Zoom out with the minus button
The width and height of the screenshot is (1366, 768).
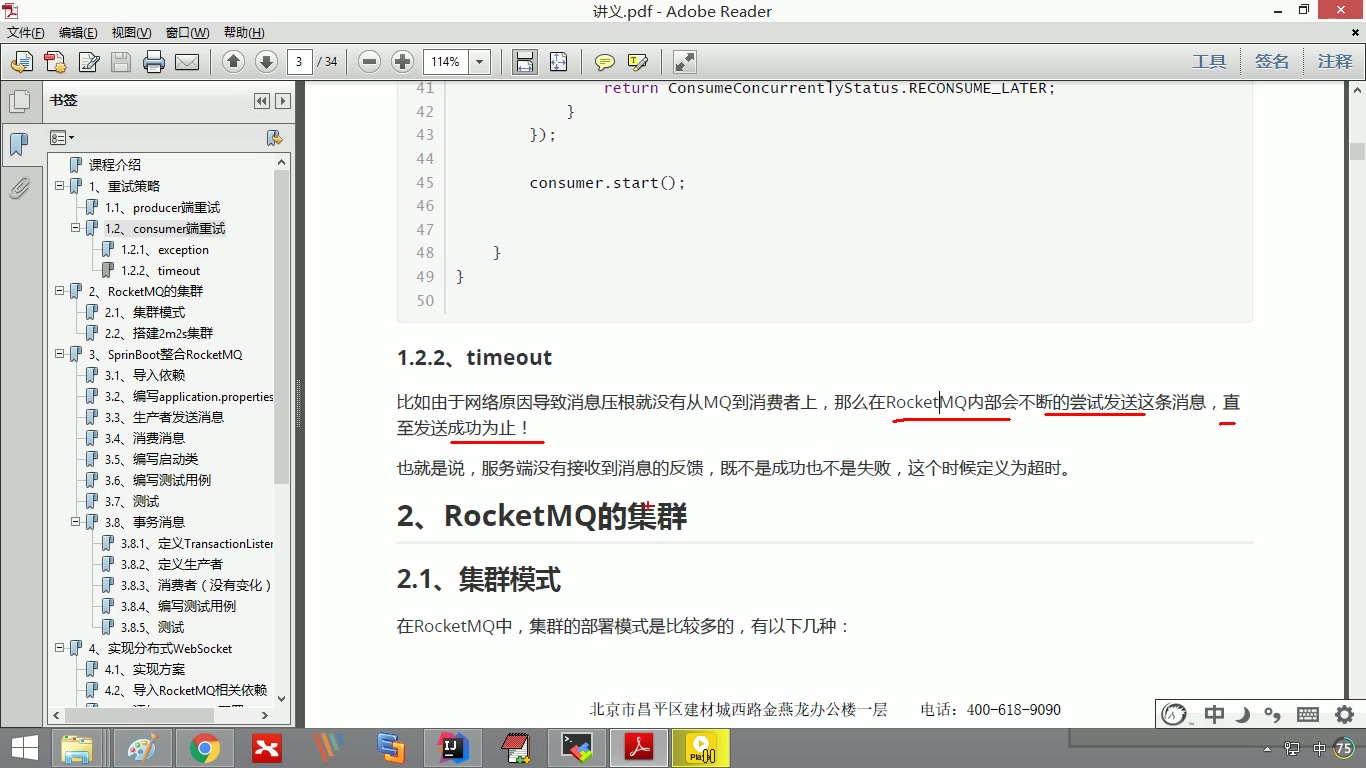[x=369, y=62]
